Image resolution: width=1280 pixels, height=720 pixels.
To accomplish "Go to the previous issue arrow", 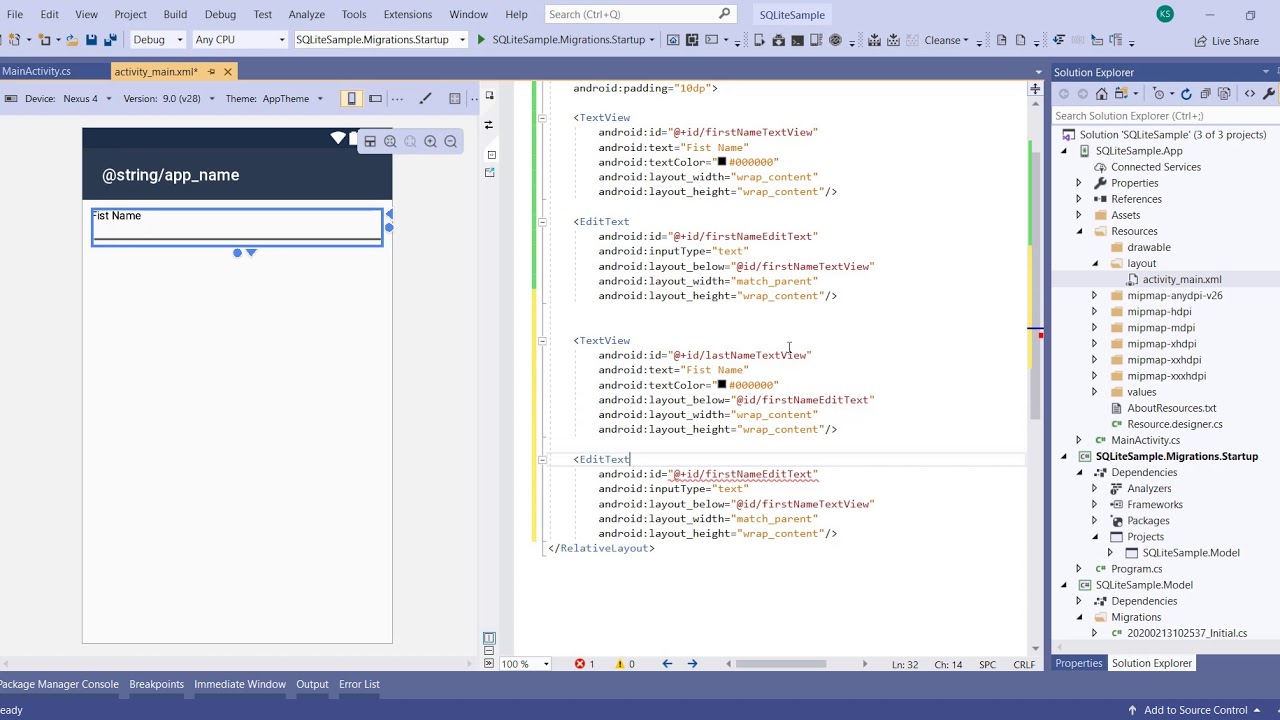I will point(667,664).
